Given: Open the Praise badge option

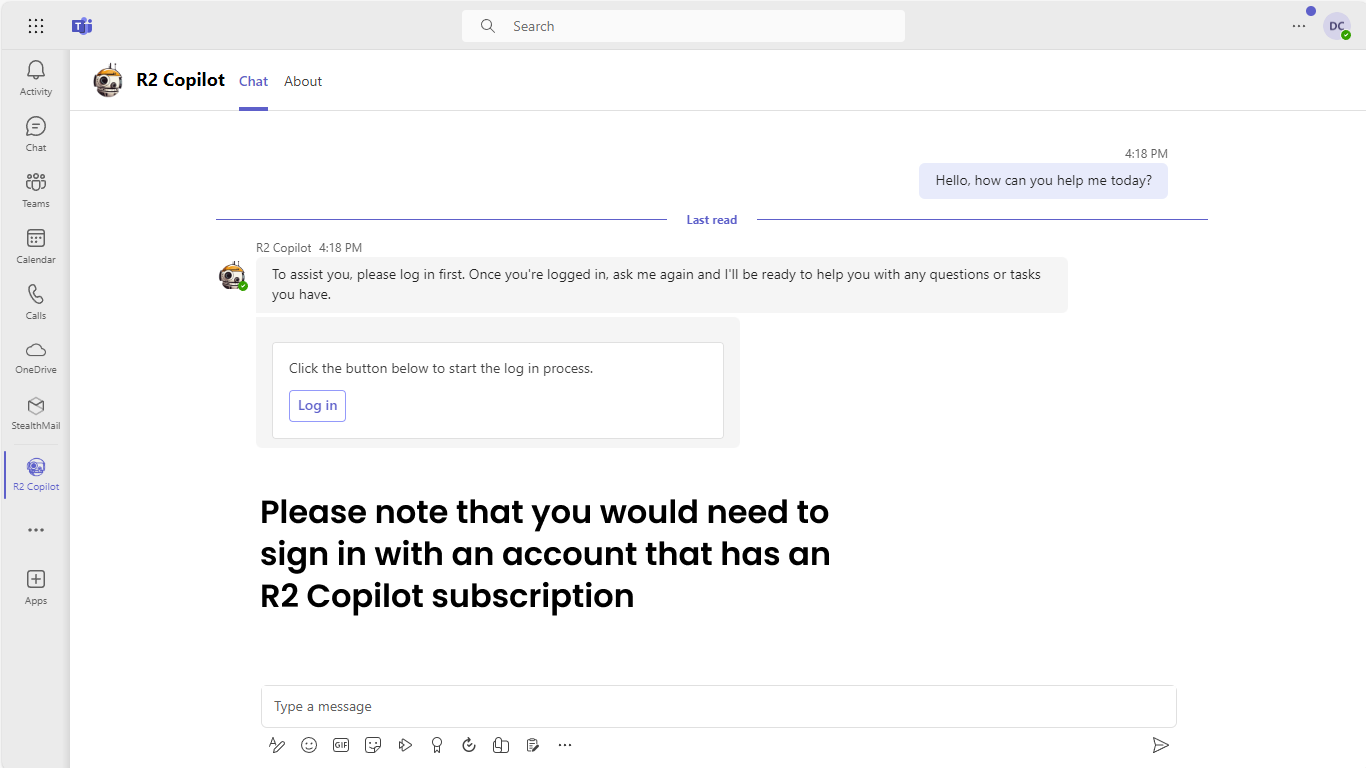Looking at the screenshot, I should pos(437,745).
